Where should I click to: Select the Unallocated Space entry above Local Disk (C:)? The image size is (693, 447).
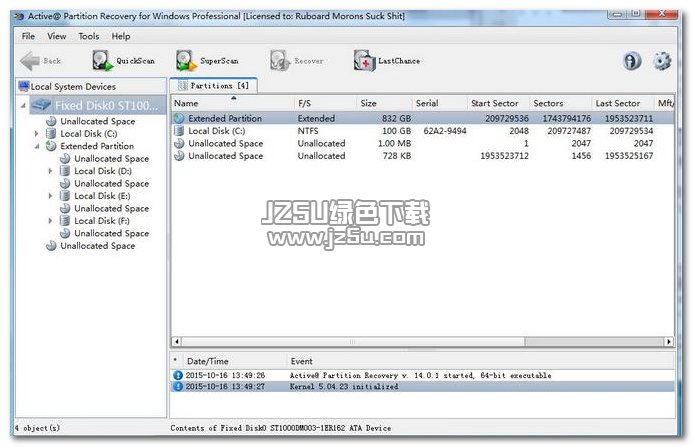pyautogui.click(x=98, y=121)
